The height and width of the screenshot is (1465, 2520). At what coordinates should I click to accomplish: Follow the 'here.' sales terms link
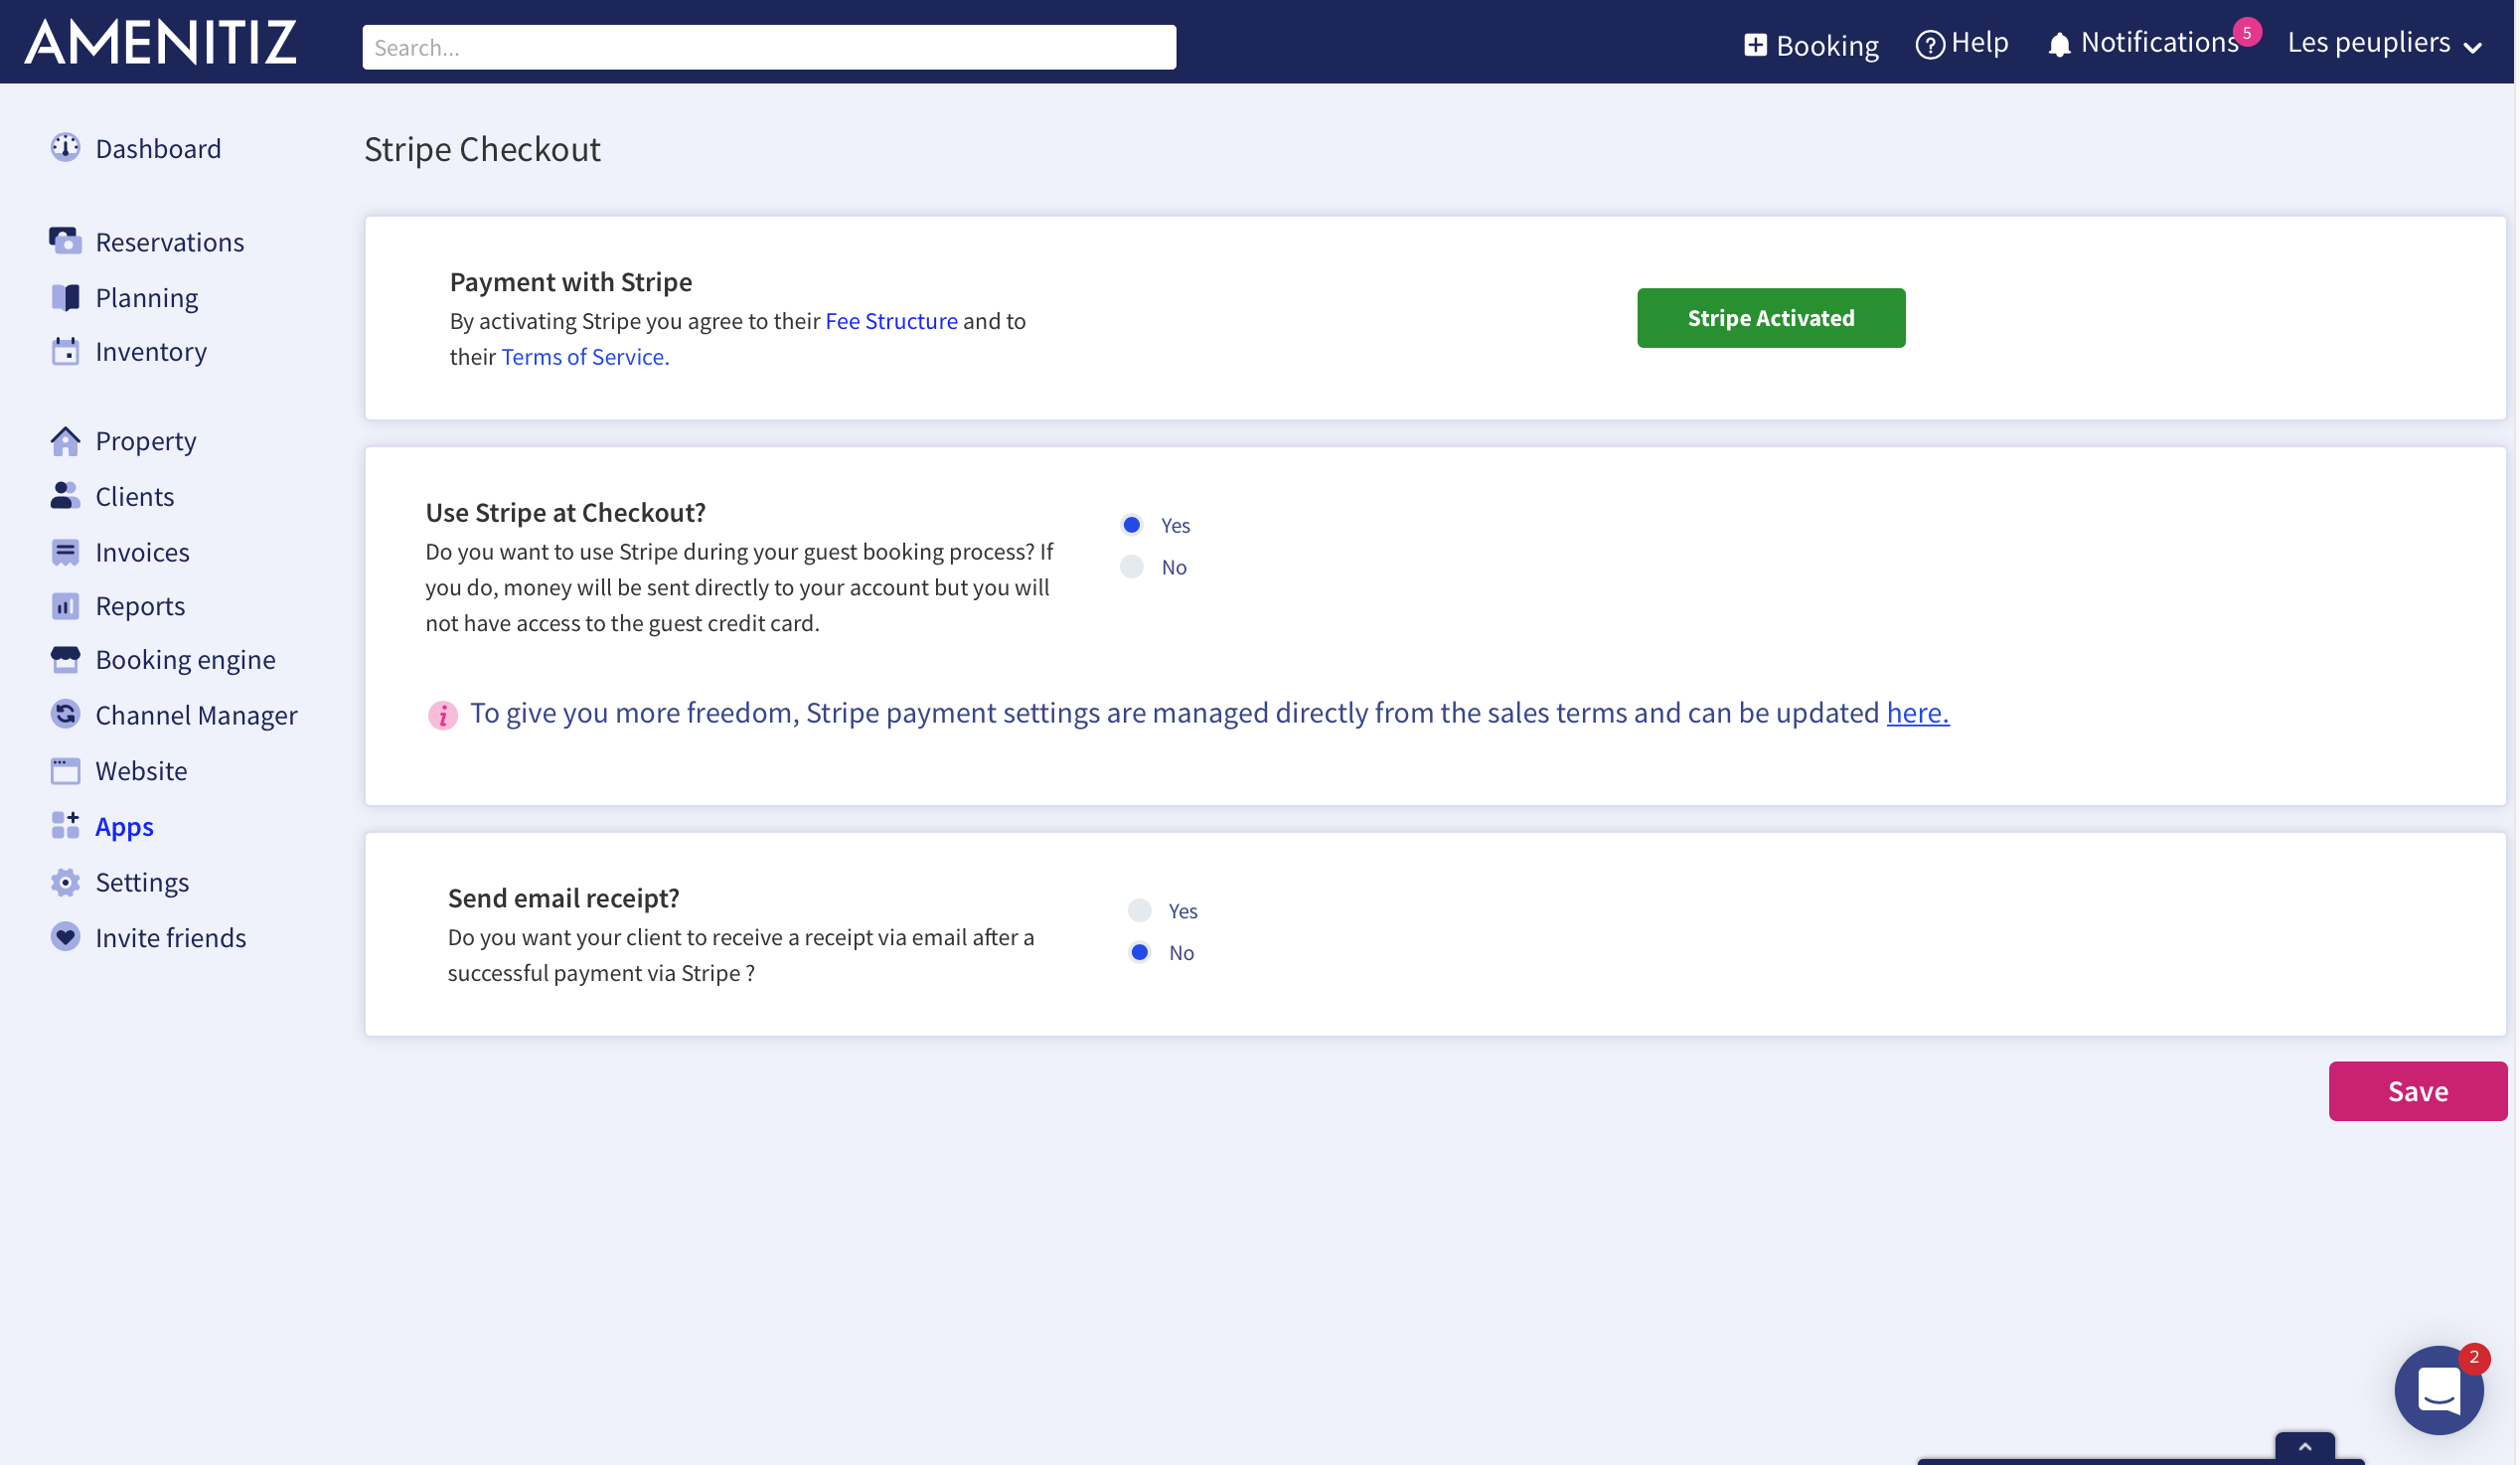click(1917, 712)
